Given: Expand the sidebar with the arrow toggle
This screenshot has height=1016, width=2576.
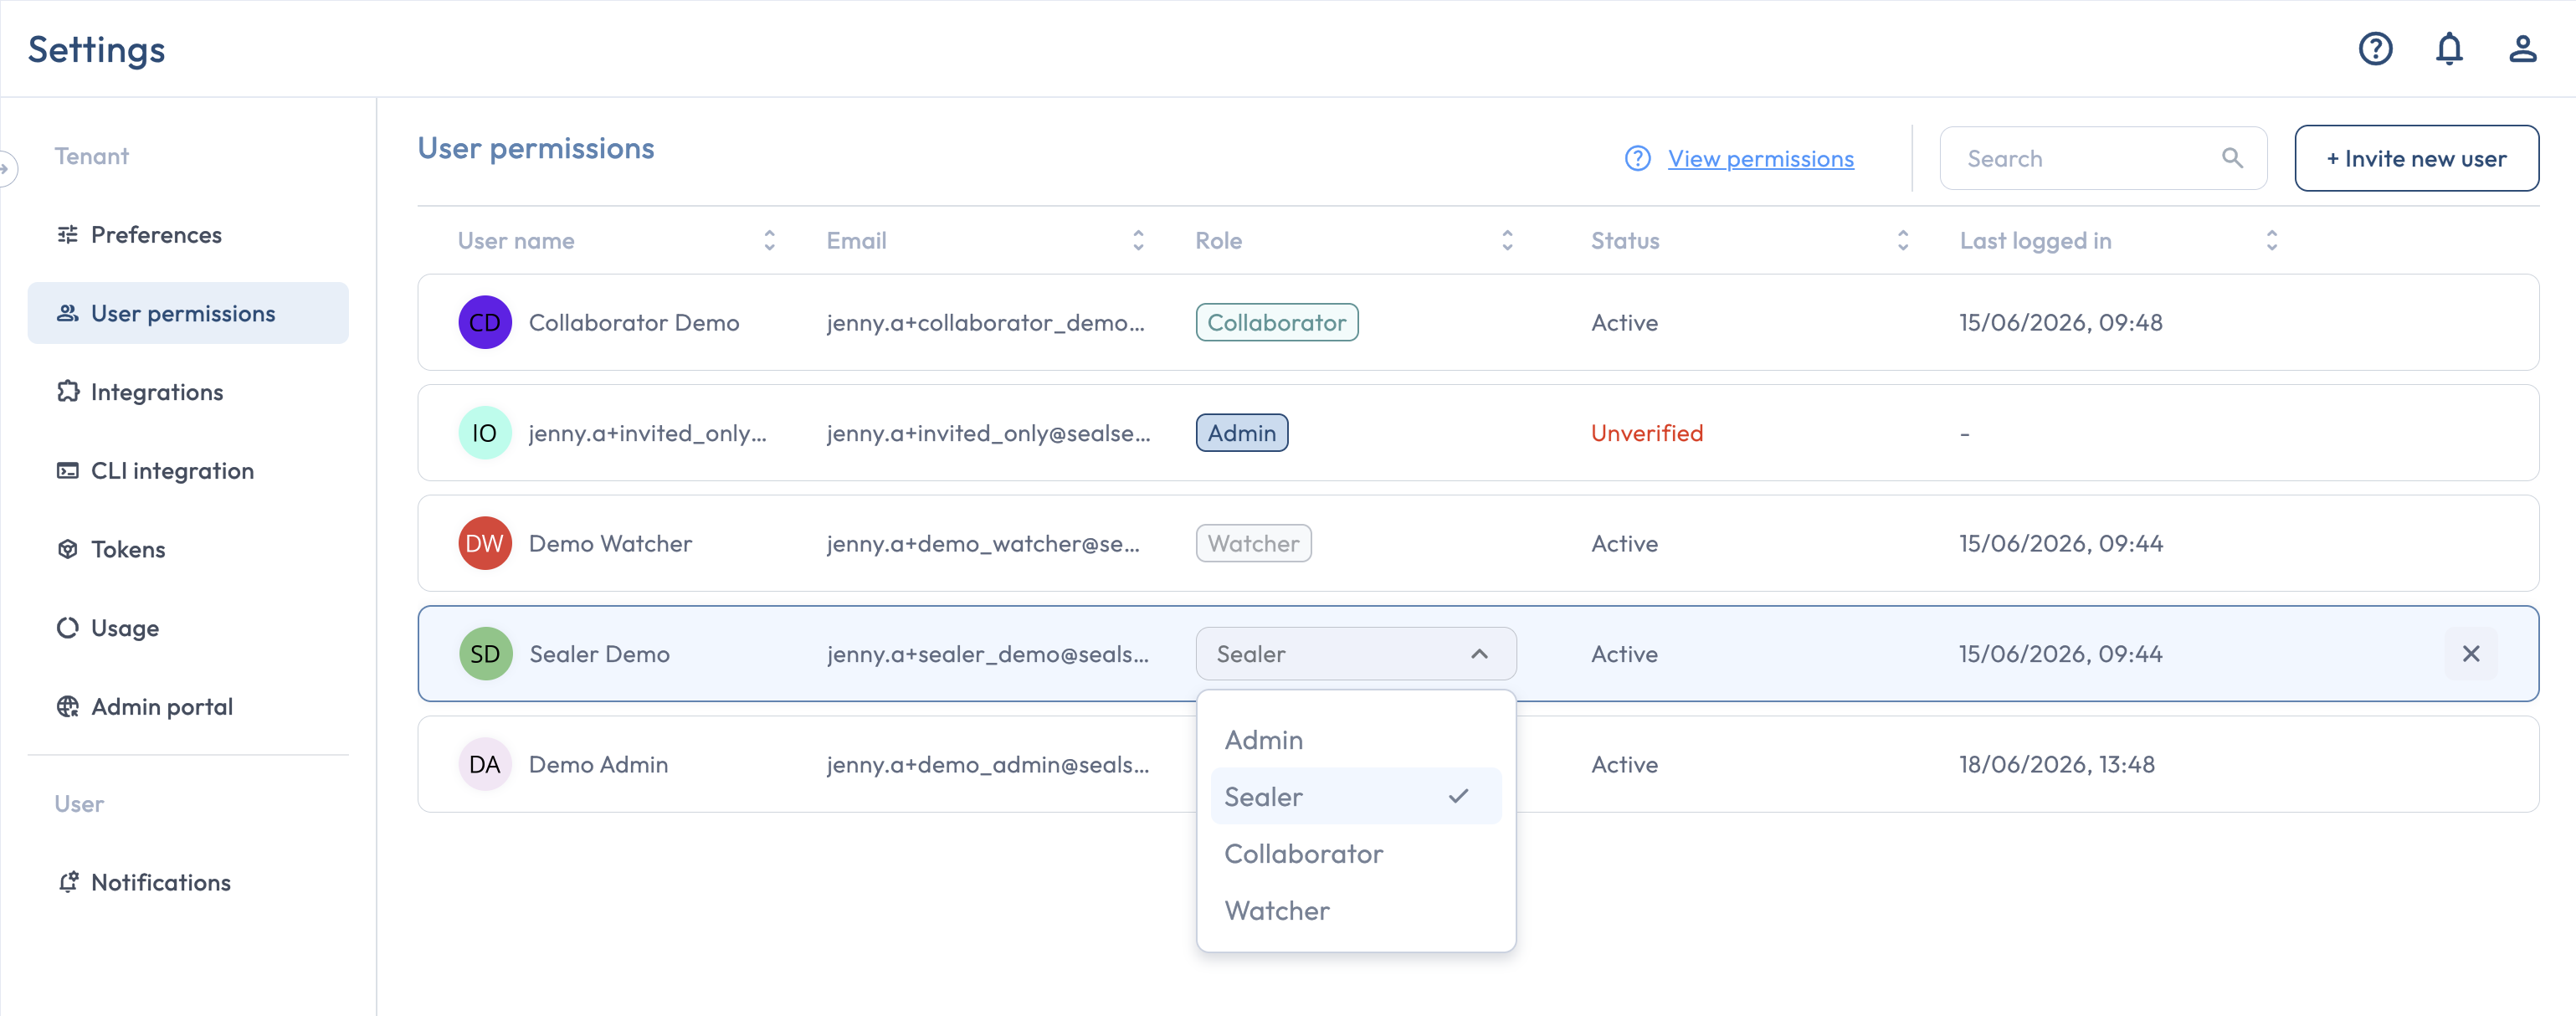Looking at the screenshot, I should 6,168.
